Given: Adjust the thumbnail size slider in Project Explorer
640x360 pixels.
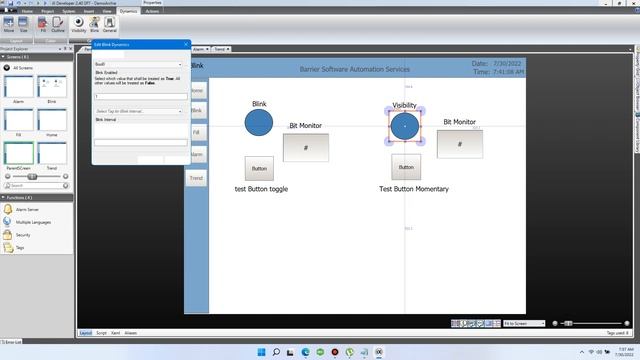Looking at the screenshot, I should [x=33, y=176].
